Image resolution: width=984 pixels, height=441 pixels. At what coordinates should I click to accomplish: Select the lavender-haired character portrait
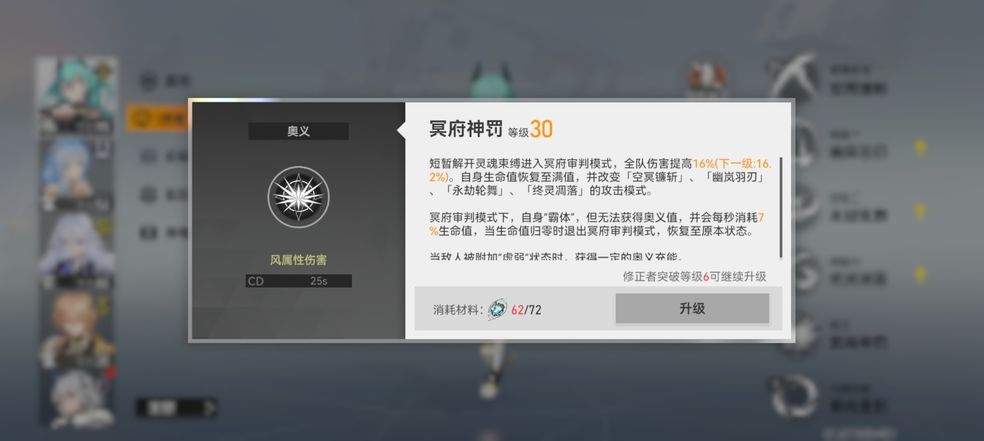[77, 252]
